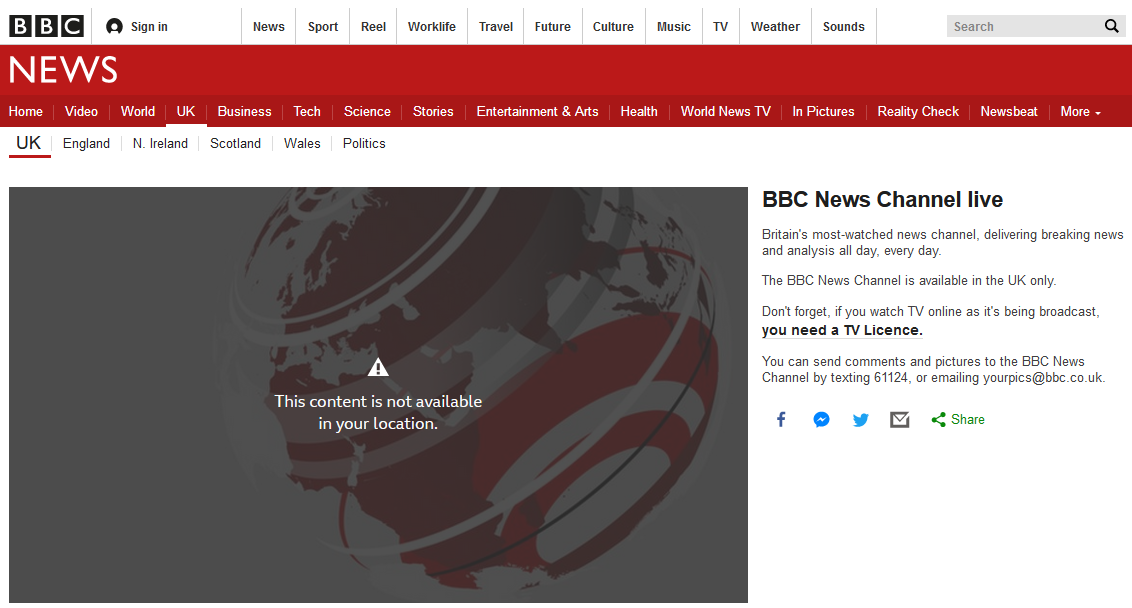Go to Entertainment & Arts section
This screenshot has width=1132, height=608.
click(537, 112)
